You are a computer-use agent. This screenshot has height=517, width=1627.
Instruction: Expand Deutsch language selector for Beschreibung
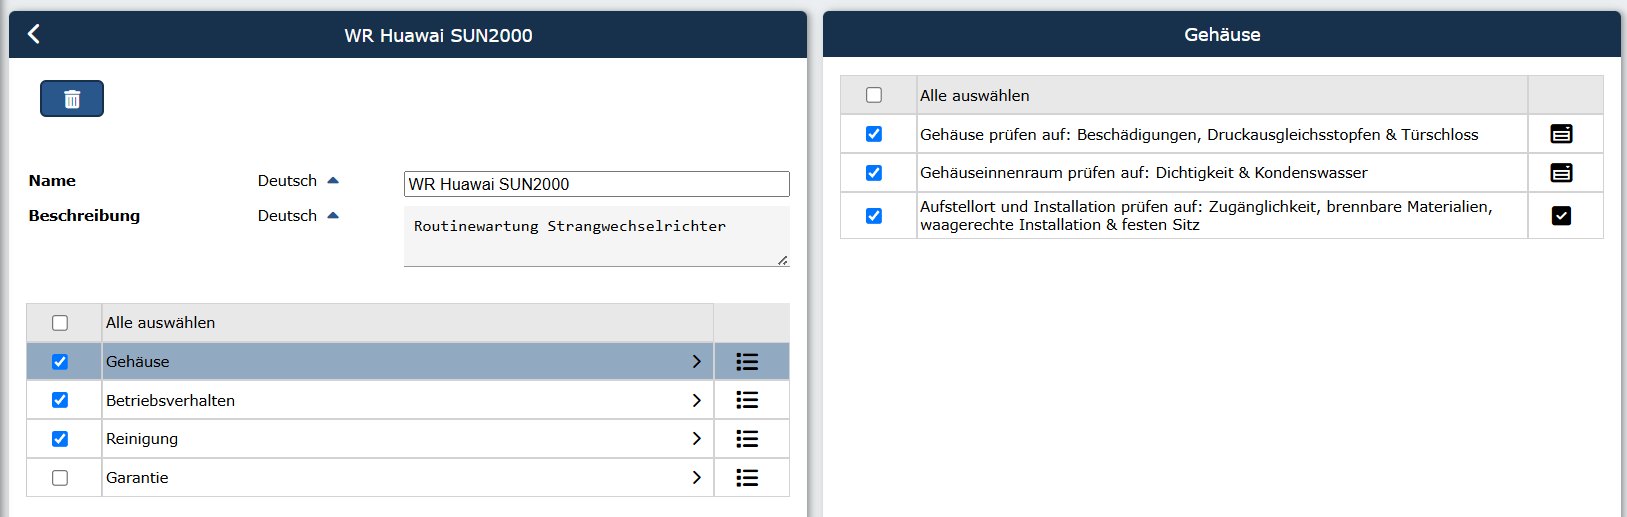click(x=298, y=216)
